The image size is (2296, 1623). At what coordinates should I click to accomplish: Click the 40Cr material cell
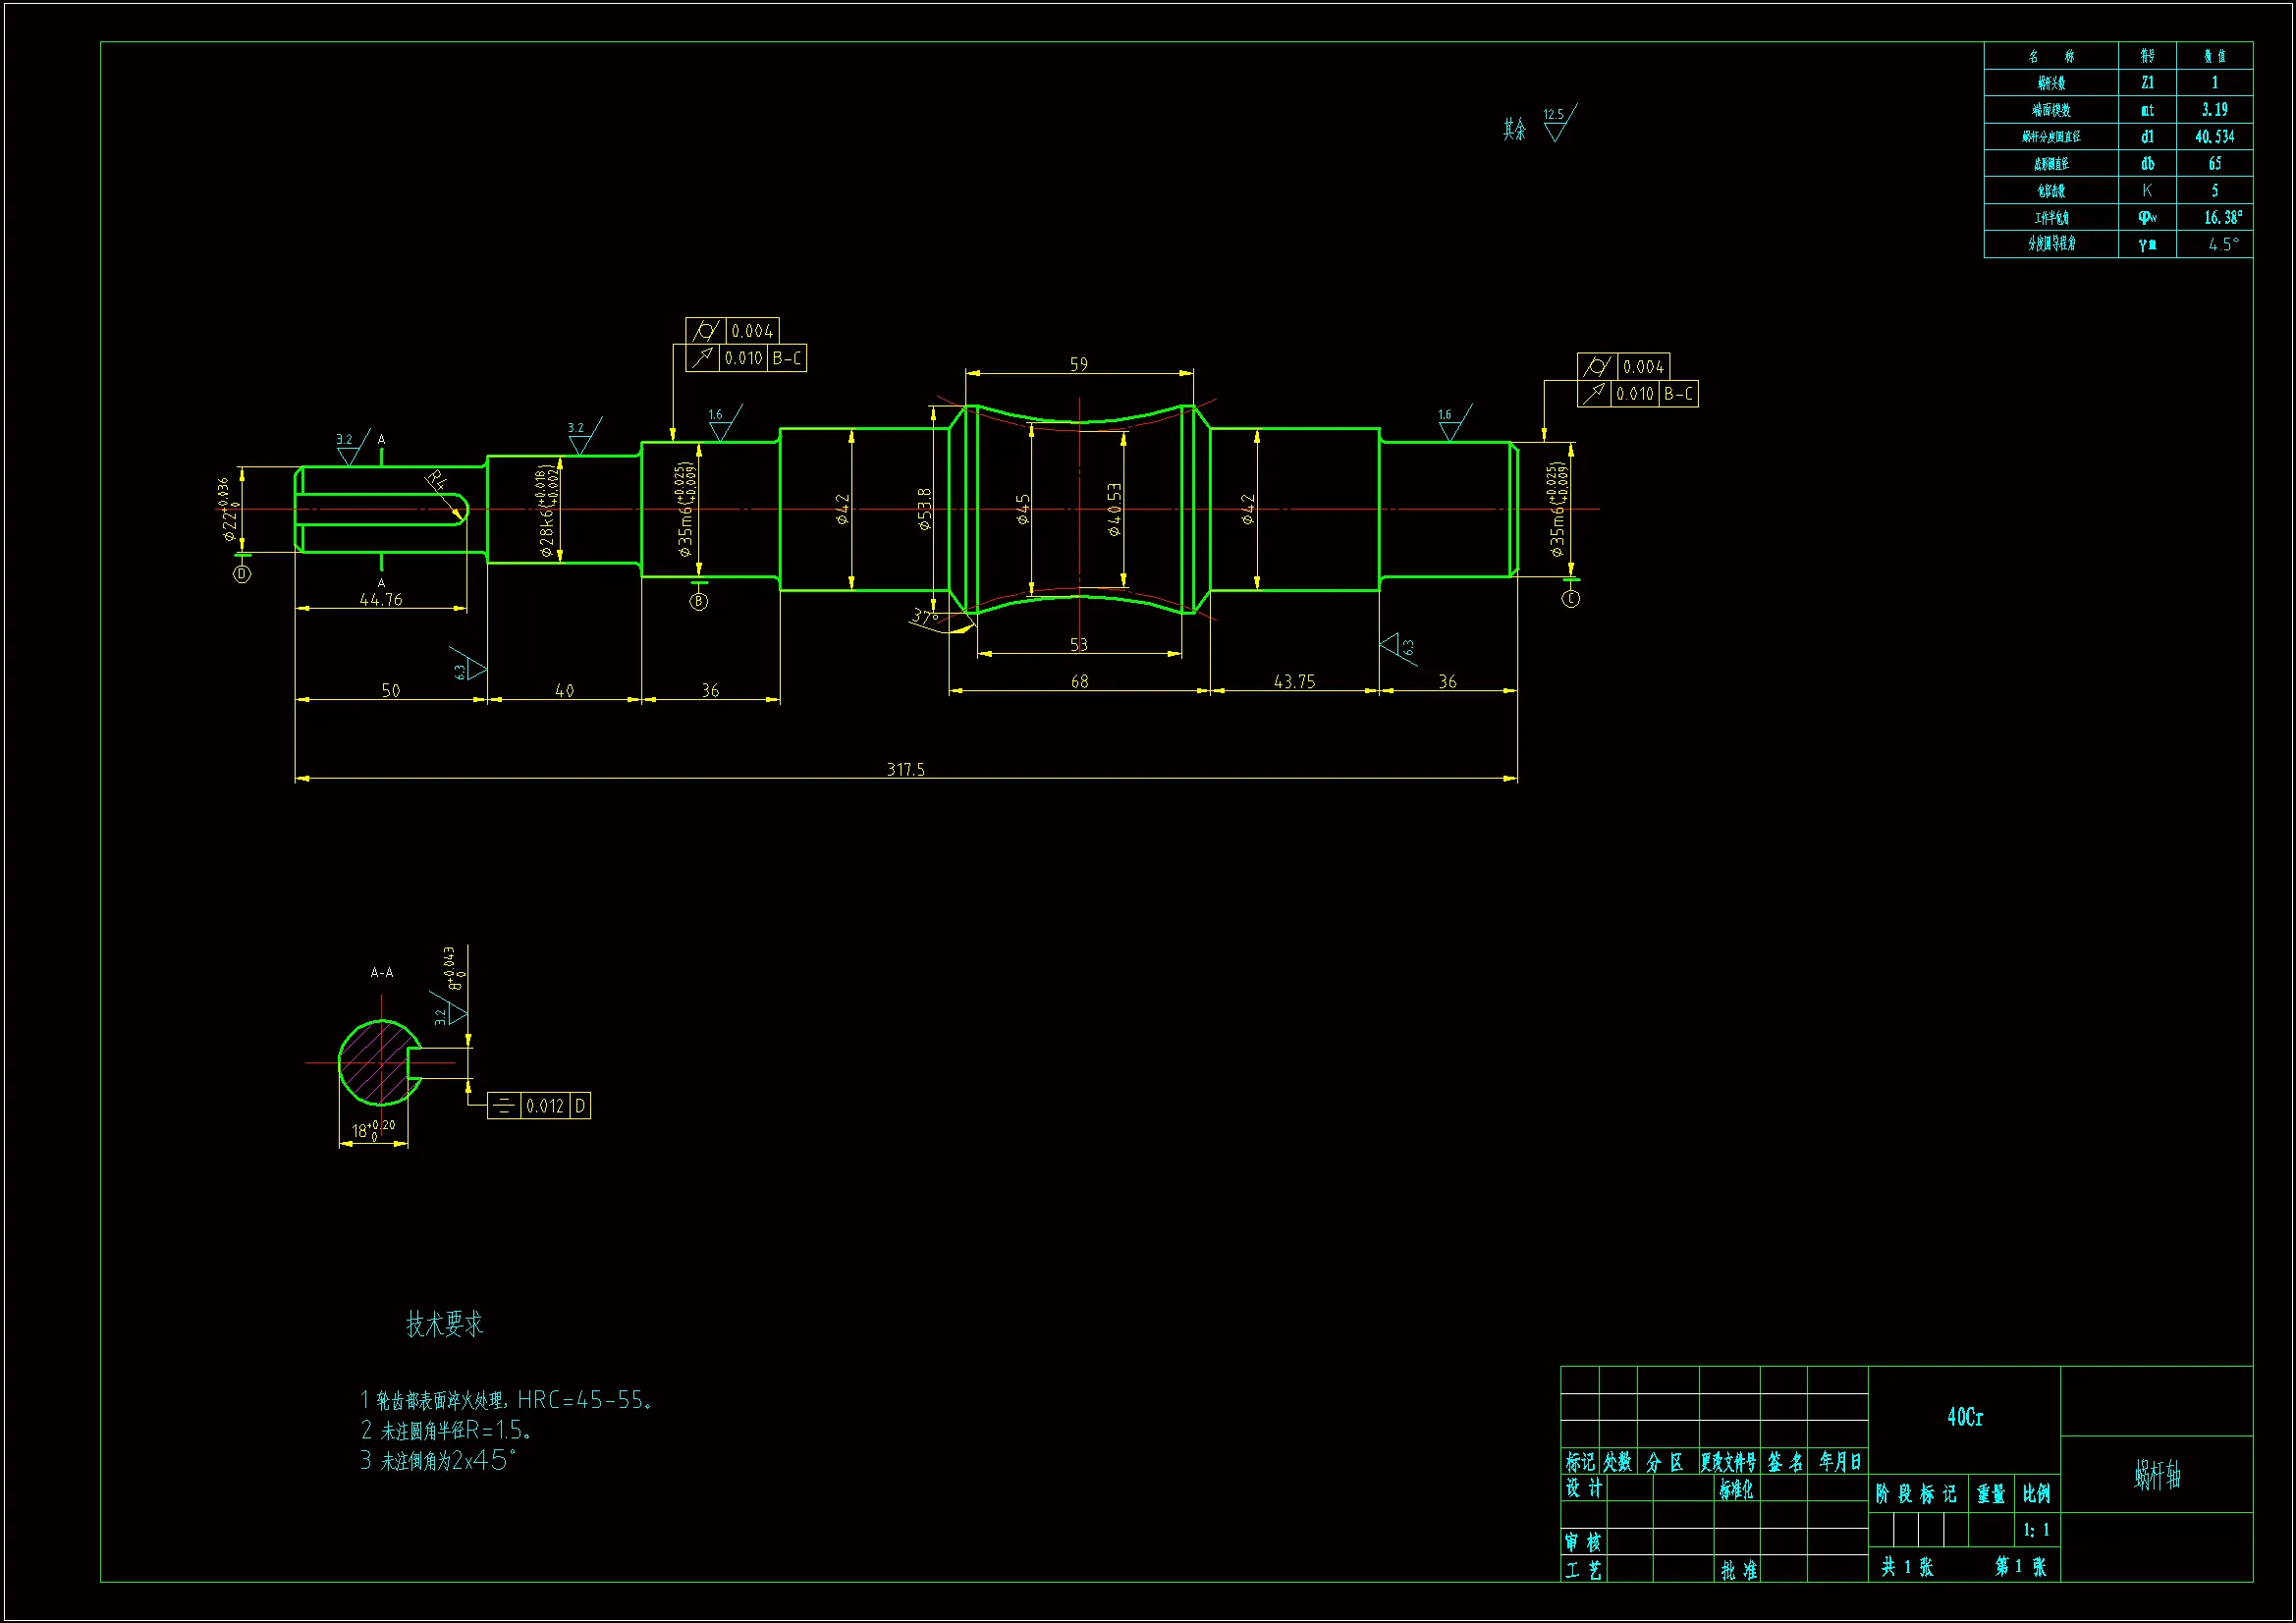tap(1964, 1417)
